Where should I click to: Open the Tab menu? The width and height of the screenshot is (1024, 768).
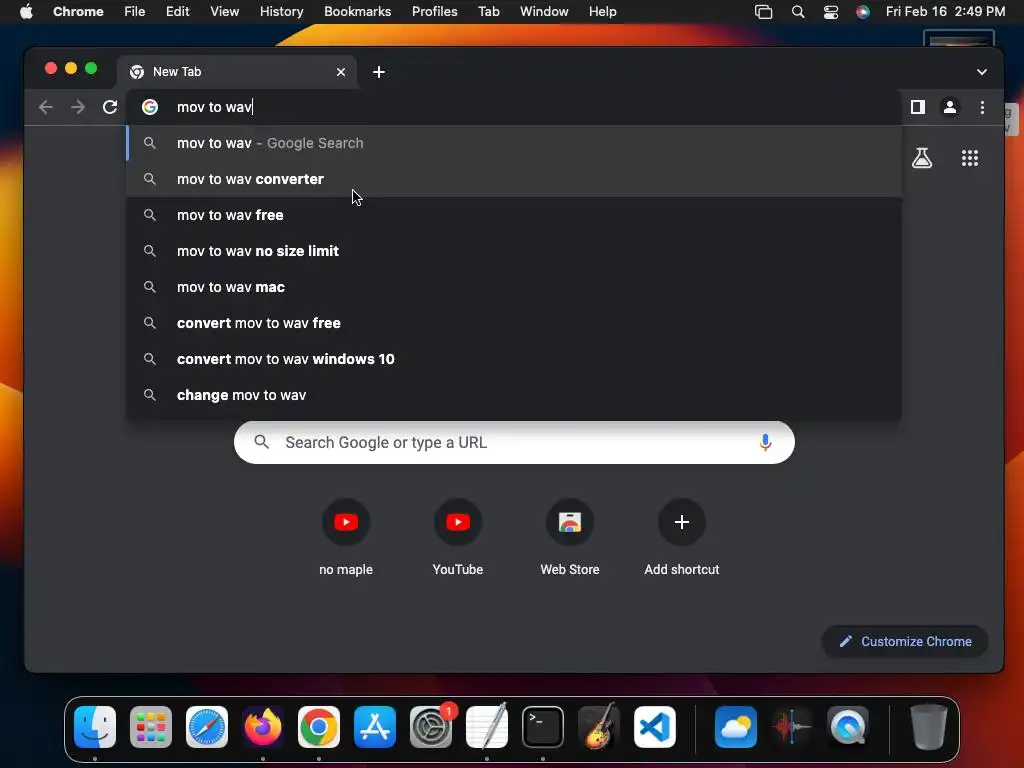coord(488,12)
